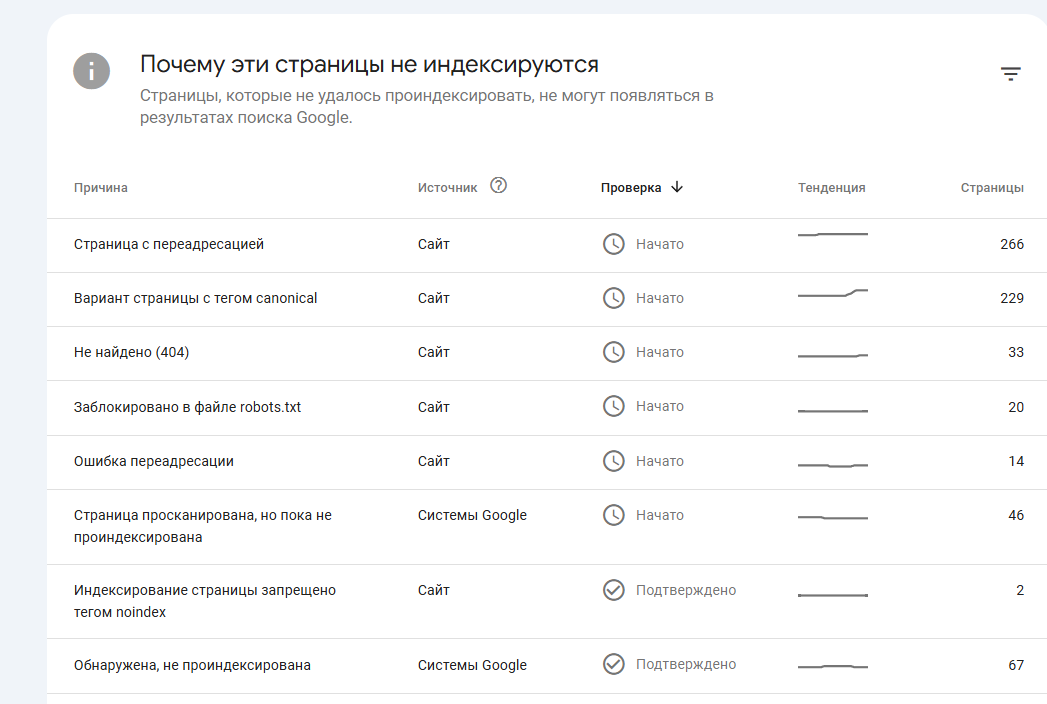This screenshot has width=1047, height=704.
Task: Click trend sparkline for Ошибка переадресации row
Action: click(832, 465)
